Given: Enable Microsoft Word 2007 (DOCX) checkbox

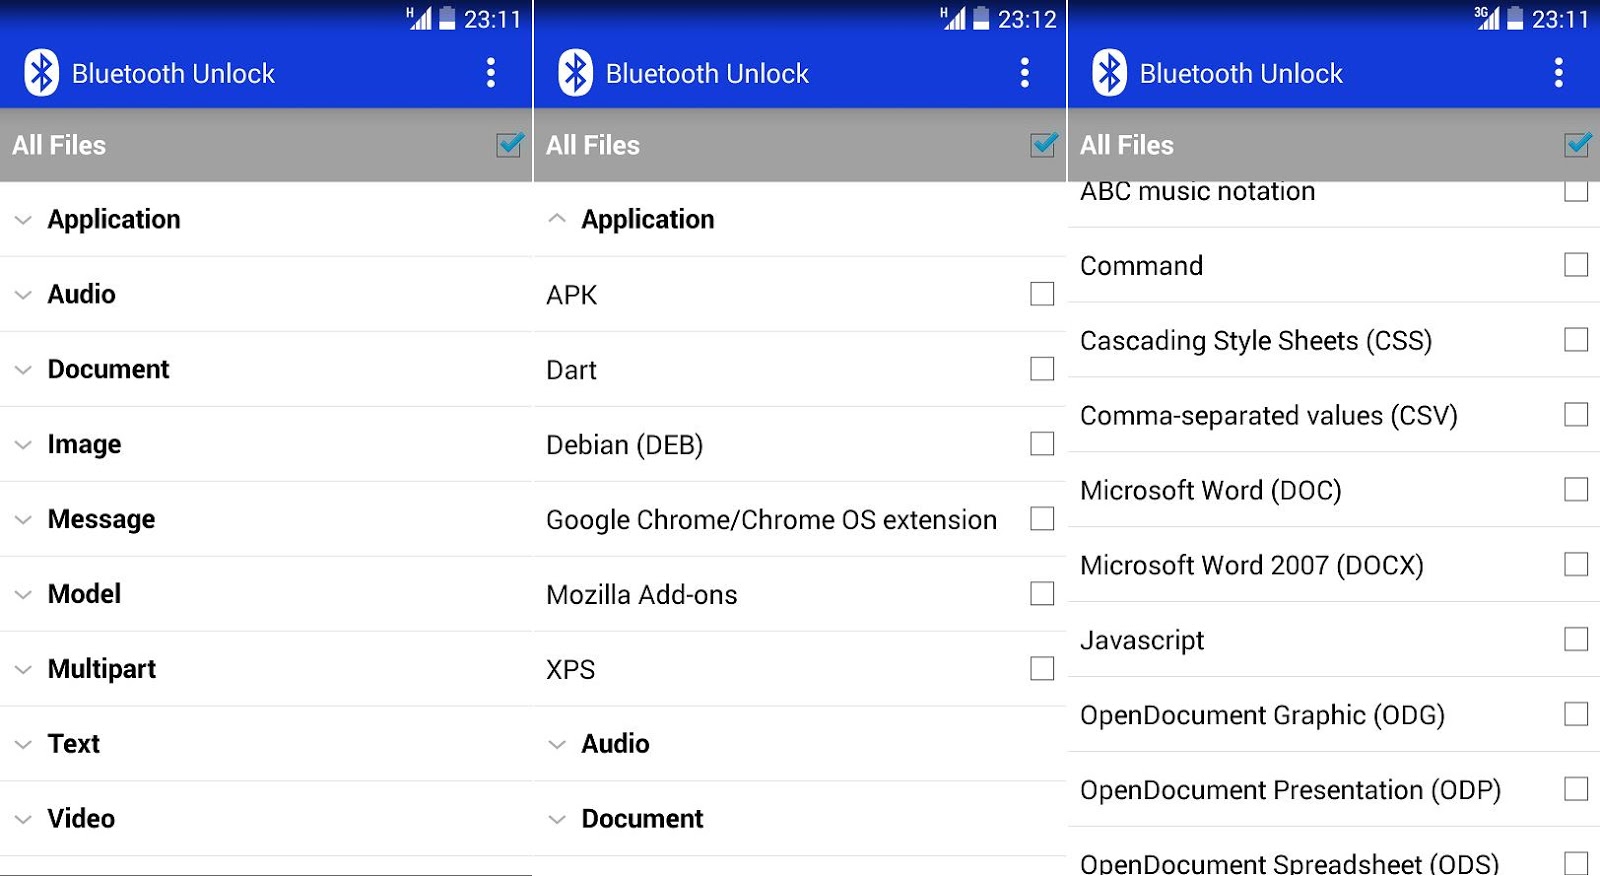Looking at the screenshot, I should [1576, 565].
